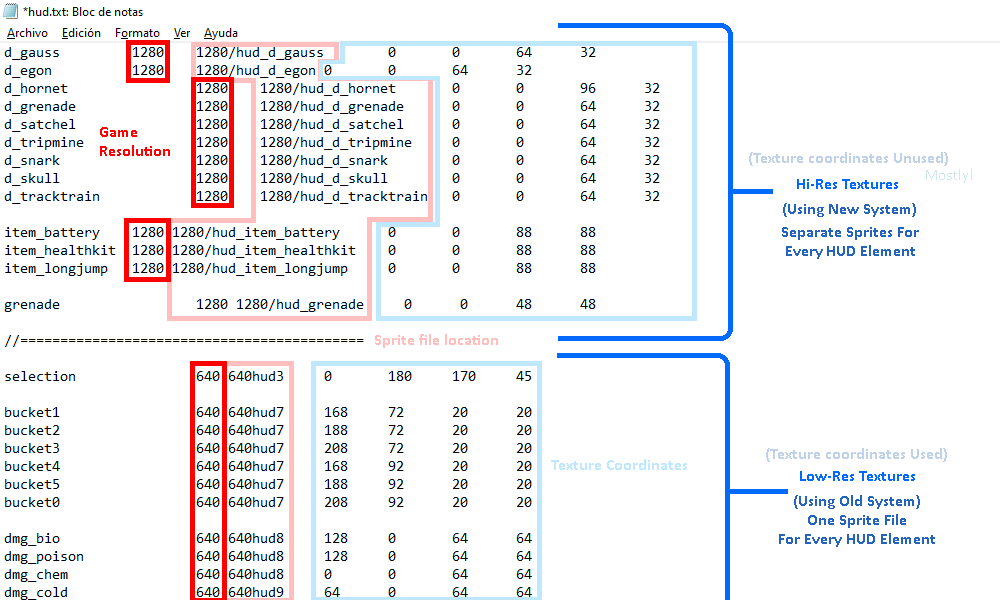Click the "bucket3" entry name
Viewport: 1000px width, 600px height.
pos(32,448)
